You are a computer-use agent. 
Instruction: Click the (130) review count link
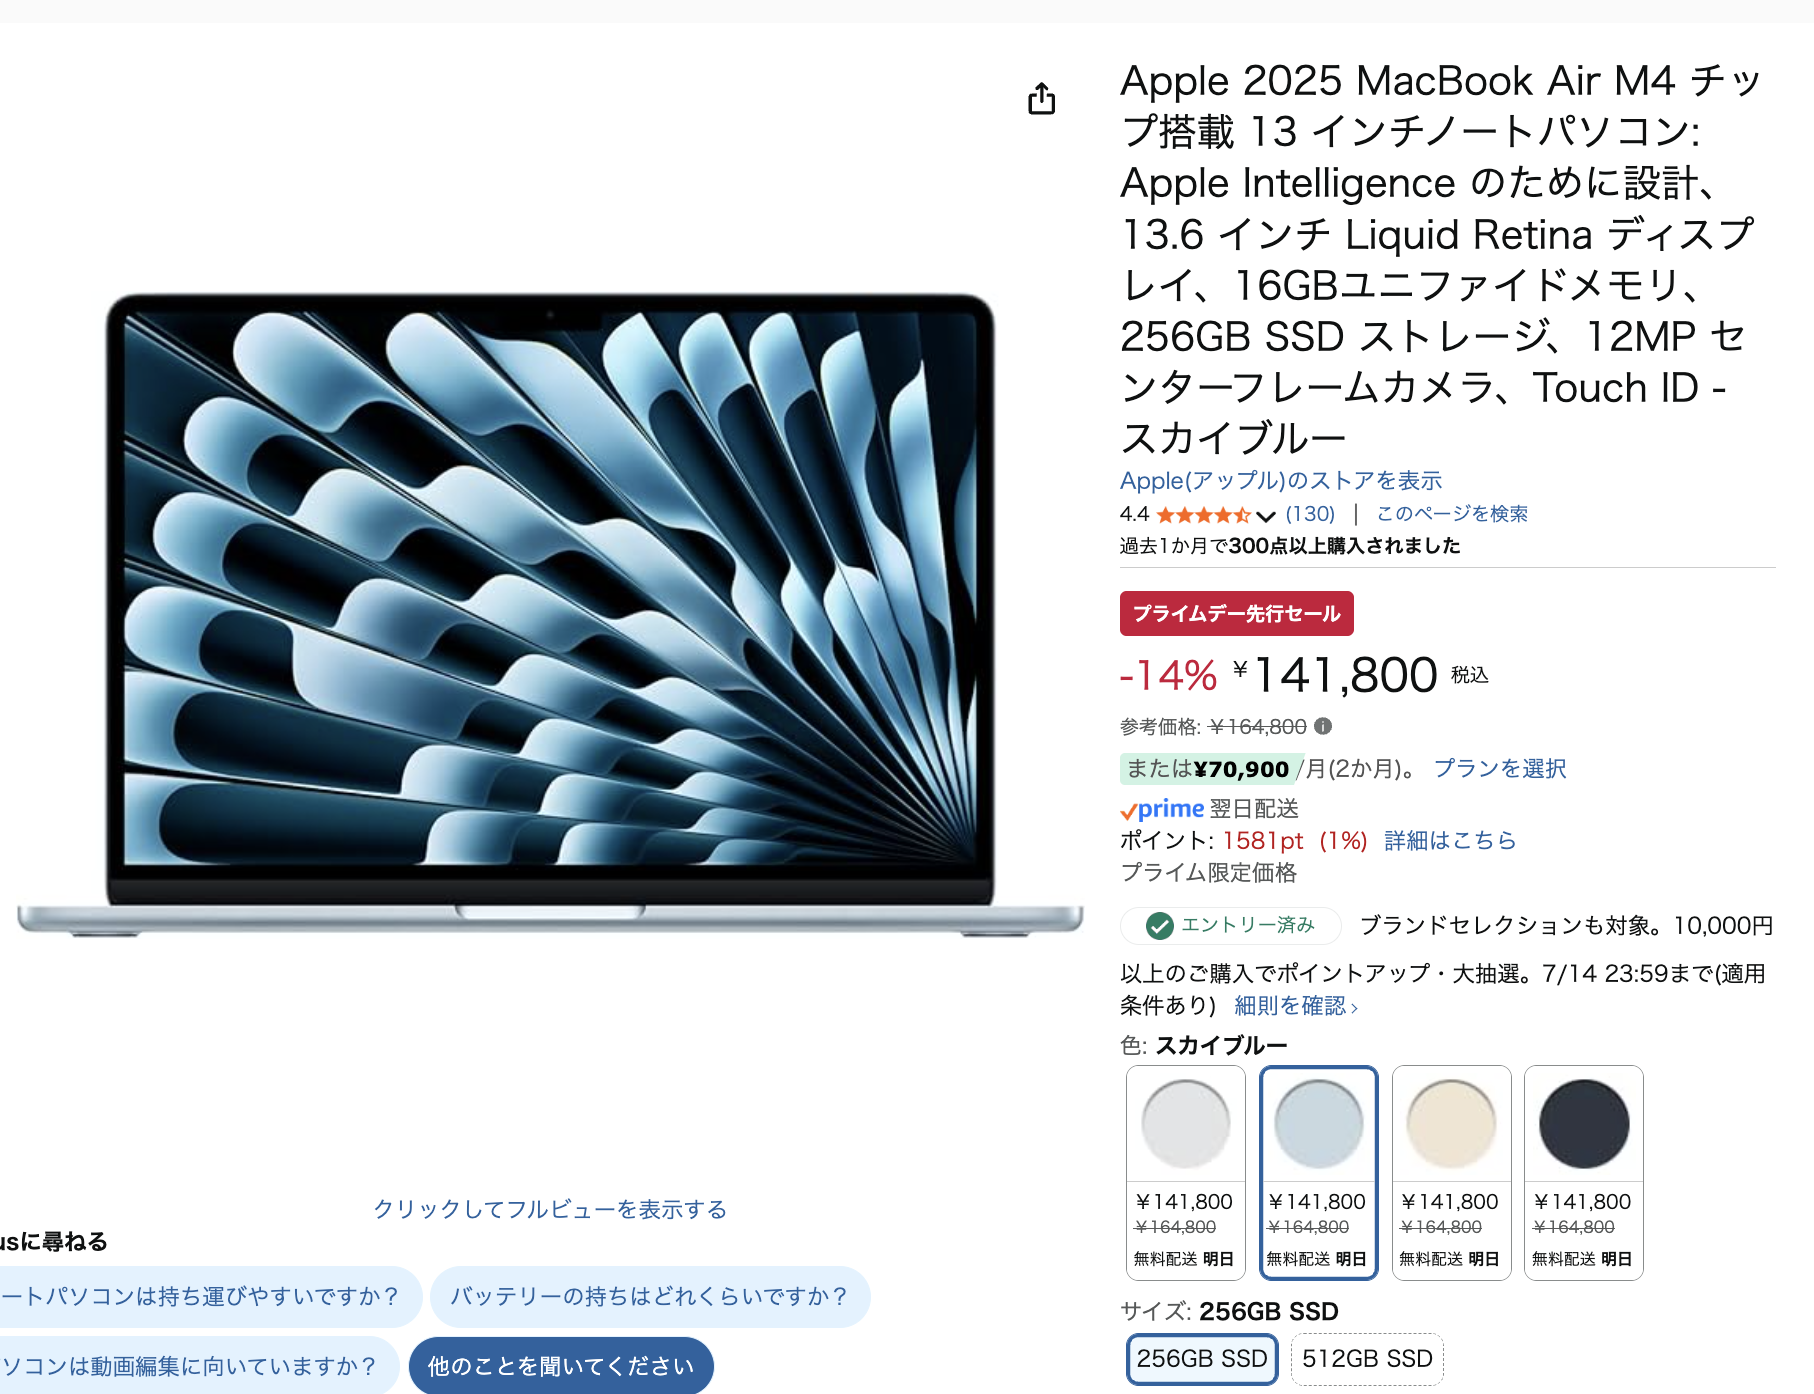click(1310, 514)
